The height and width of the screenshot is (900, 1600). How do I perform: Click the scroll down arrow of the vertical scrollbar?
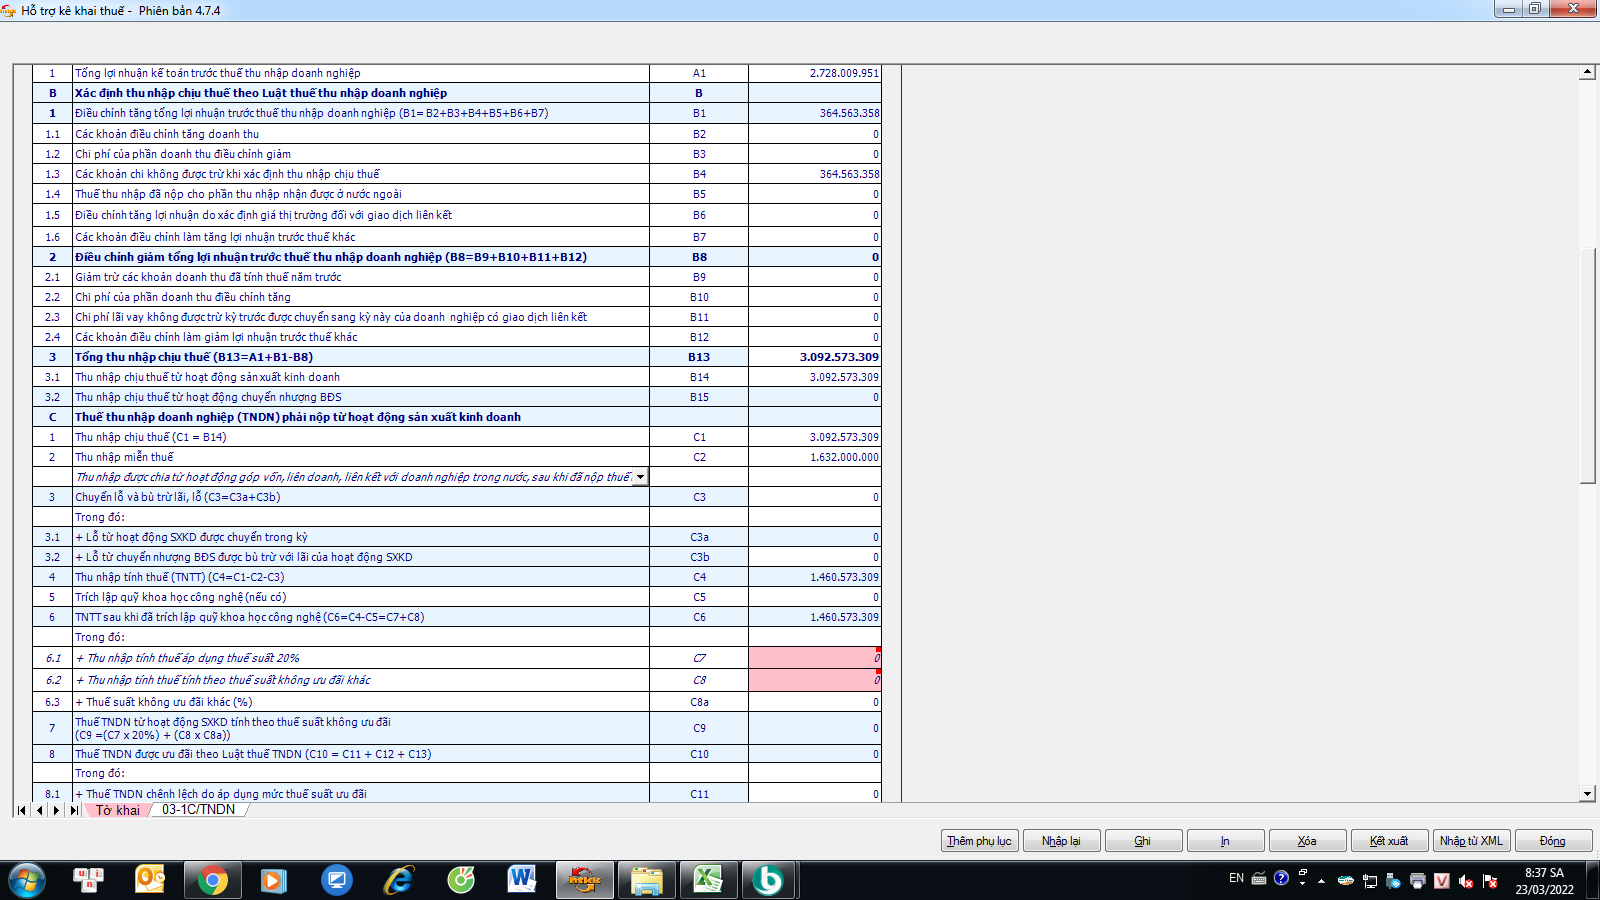[1587, 793]
